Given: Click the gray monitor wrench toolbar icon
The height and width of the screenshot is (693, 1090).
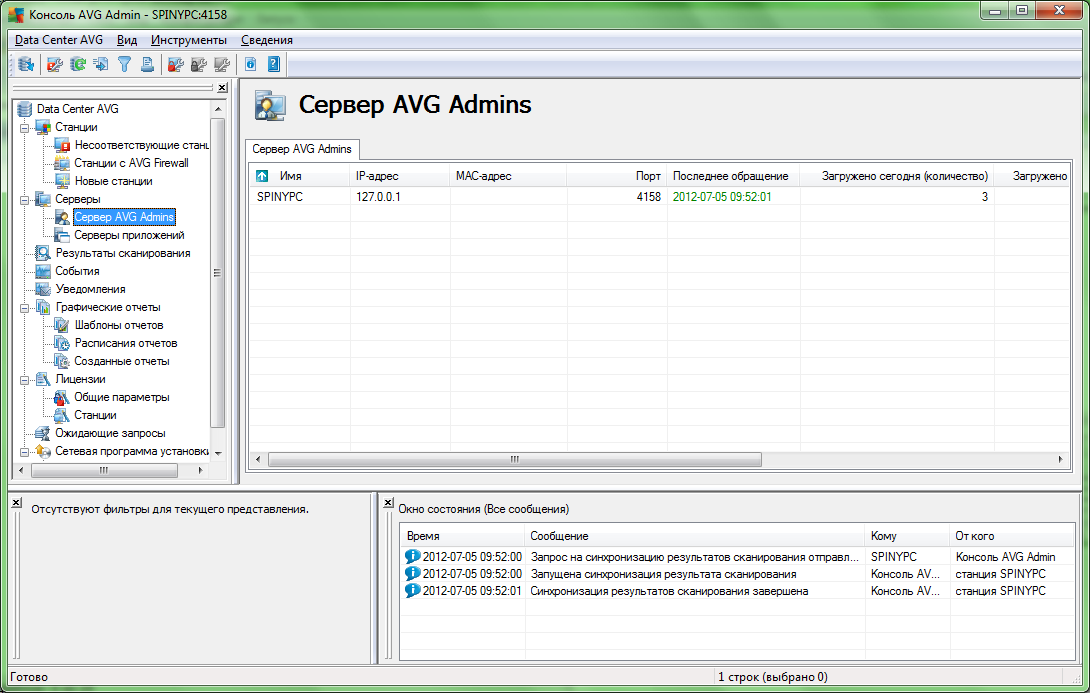Looking at the screenshot, I should (x=222, y=65).
